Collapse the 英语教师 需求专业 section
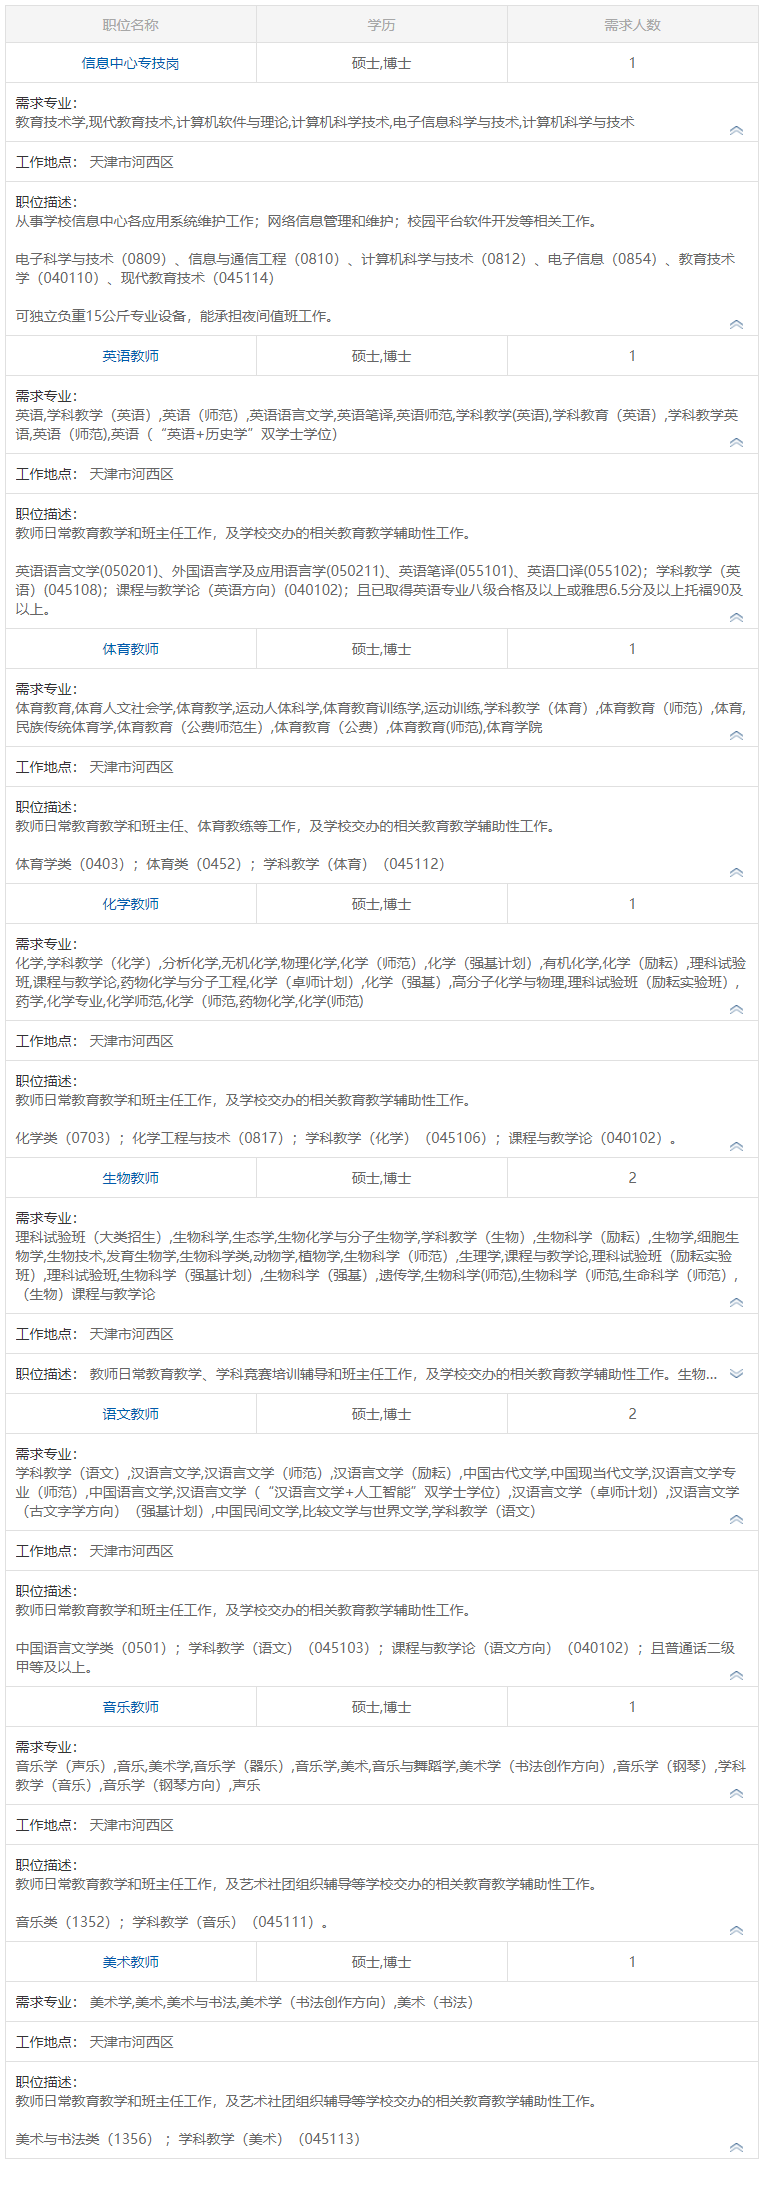The width and height of the screenshot is (764, 2191). pos(736,442)
